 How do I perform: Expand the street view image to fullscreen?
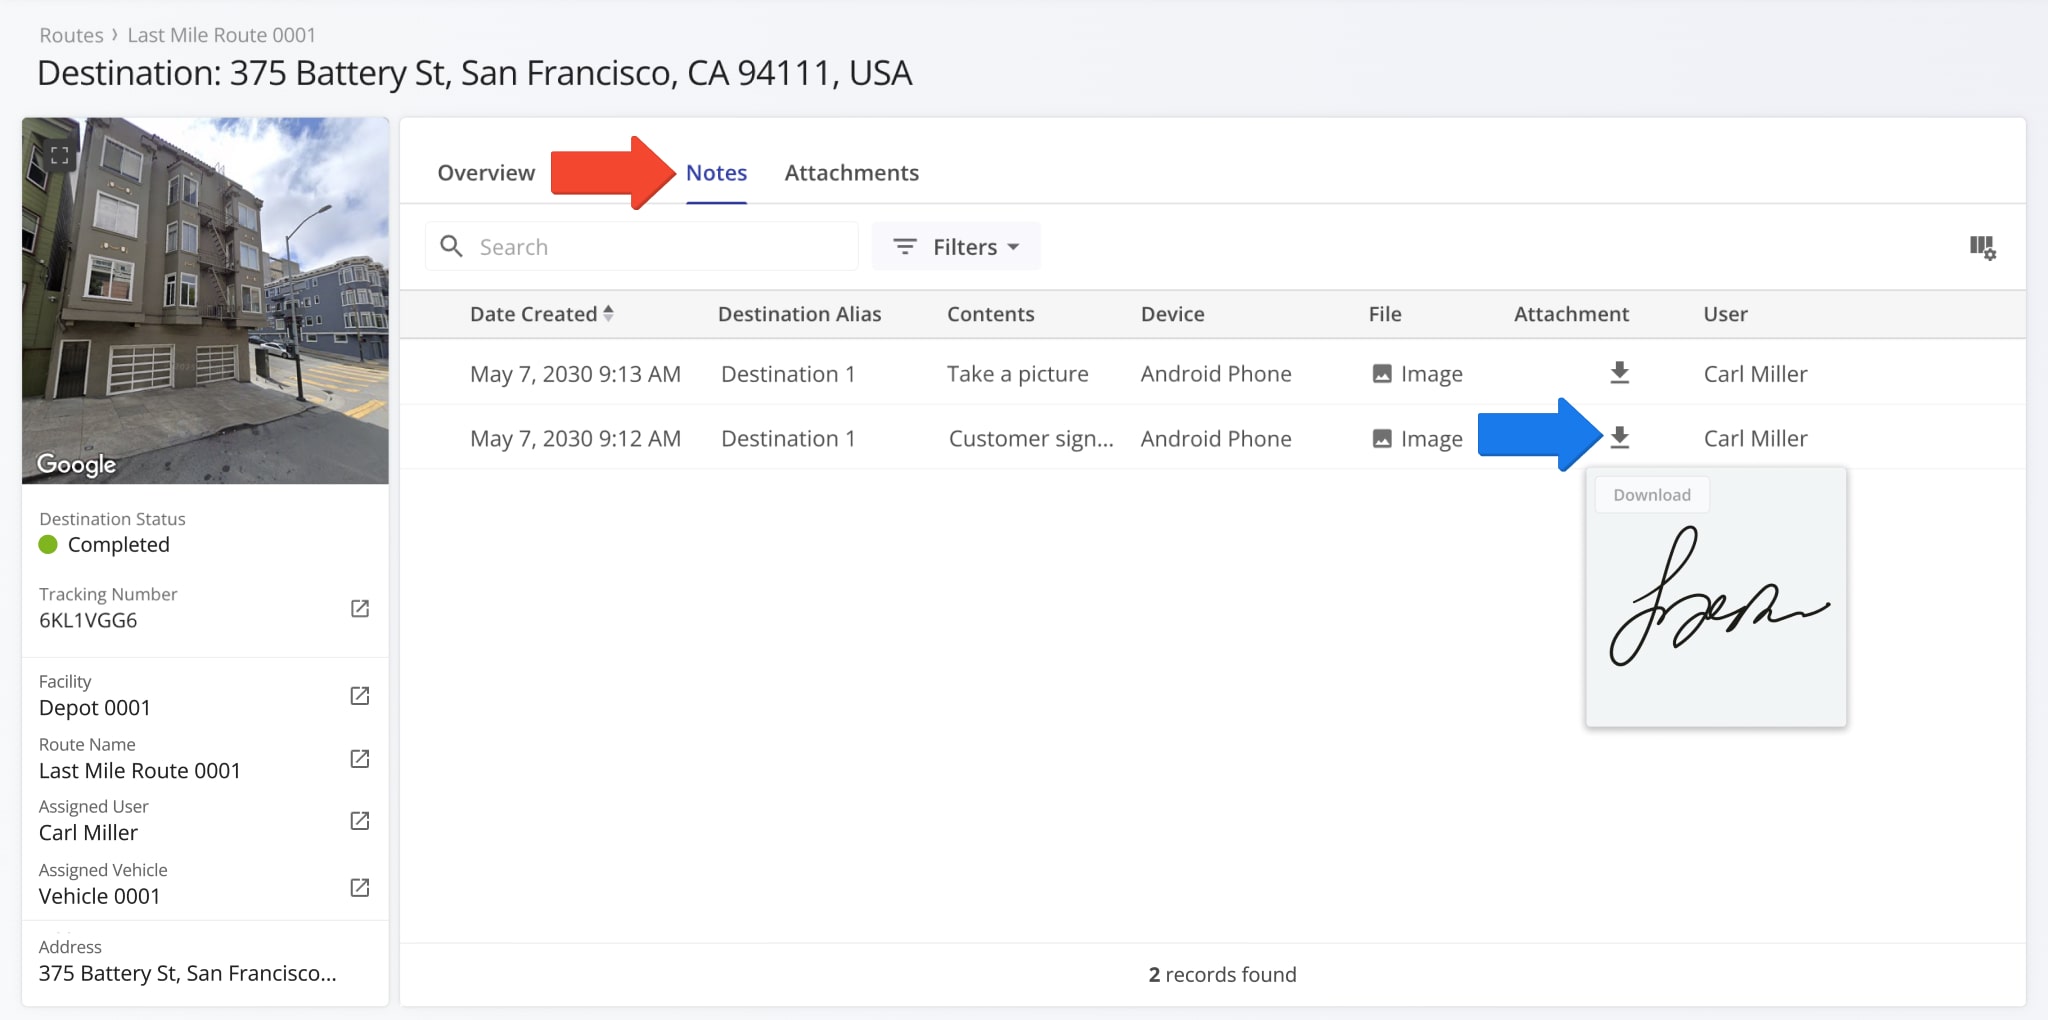click(60, 155)
